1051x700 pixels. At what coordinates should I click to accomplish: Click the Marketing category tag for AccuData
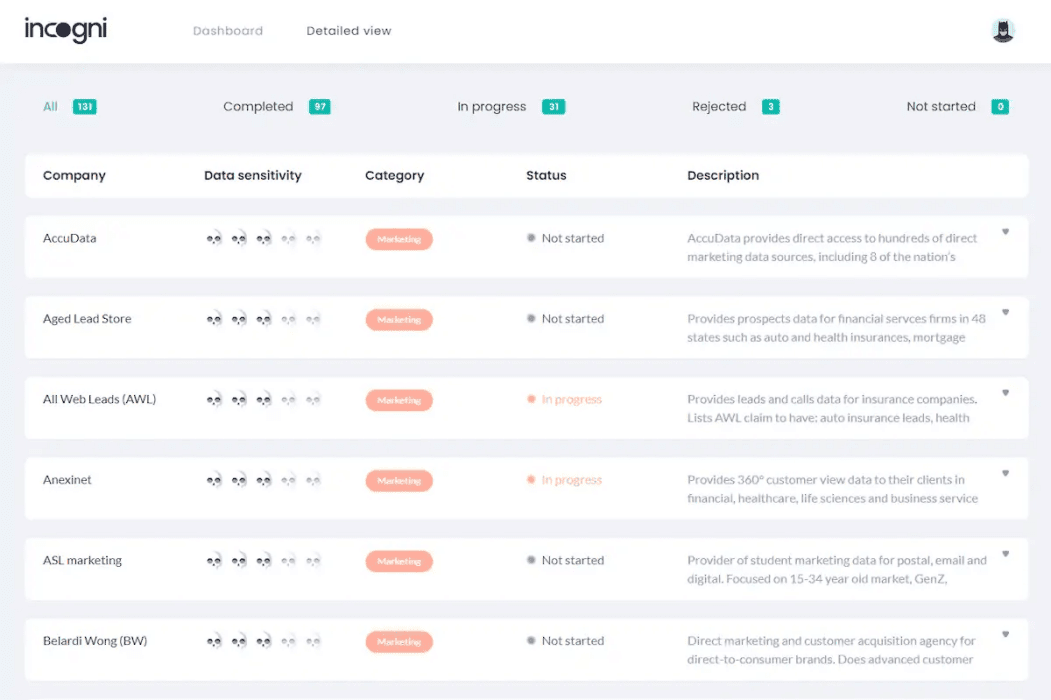(x=399, y=240)
